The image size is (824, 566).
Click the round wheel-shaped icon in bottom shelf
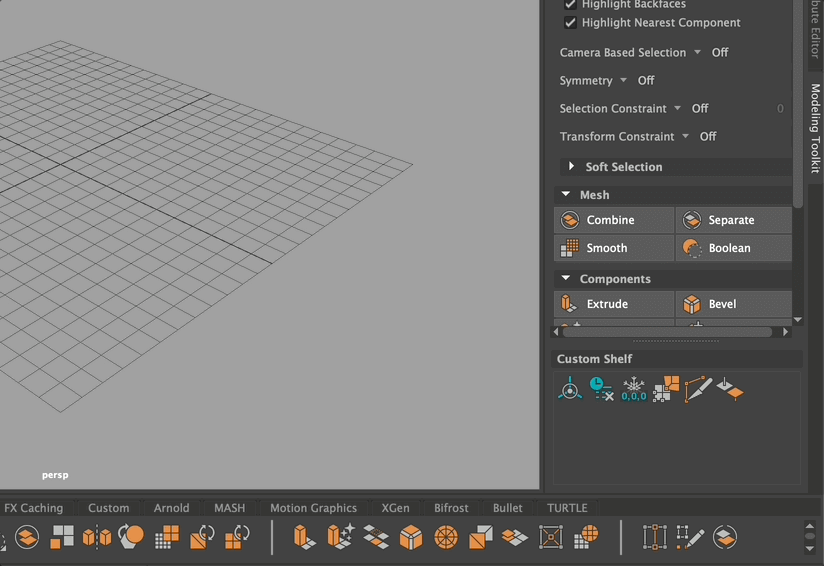pyautogui.click(x=446, y=537)
